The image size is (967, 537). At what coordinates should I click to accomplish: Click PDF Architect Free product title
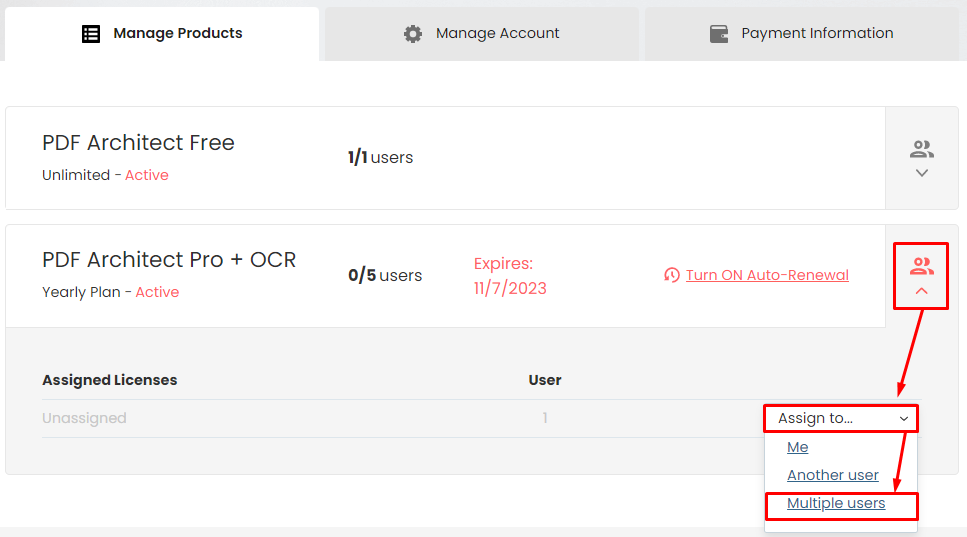138,143
